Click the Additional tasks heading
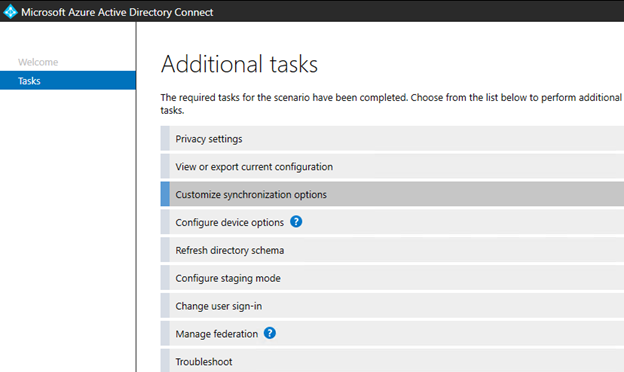624x372 pixels. (239, 64)
